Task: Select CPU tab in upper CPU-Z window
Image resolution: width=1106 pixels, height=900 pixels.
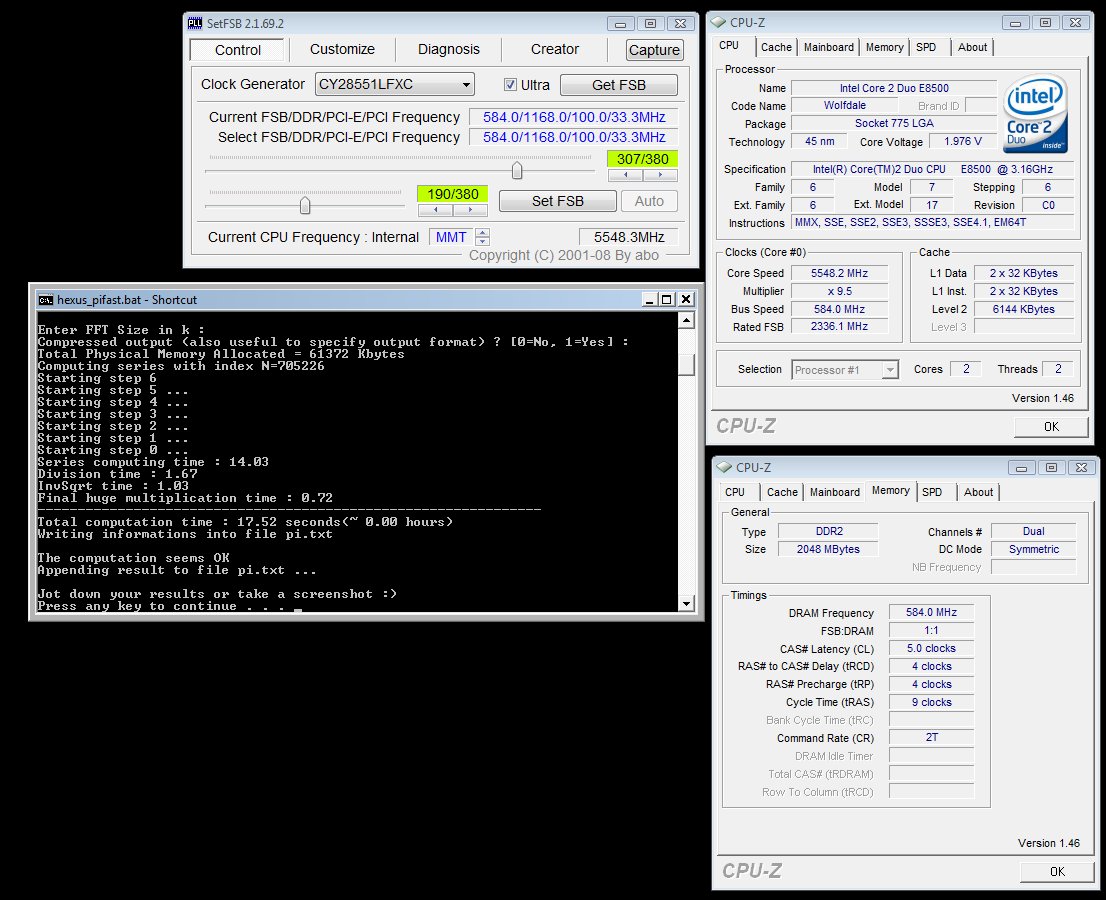Action: click(729, 45)
